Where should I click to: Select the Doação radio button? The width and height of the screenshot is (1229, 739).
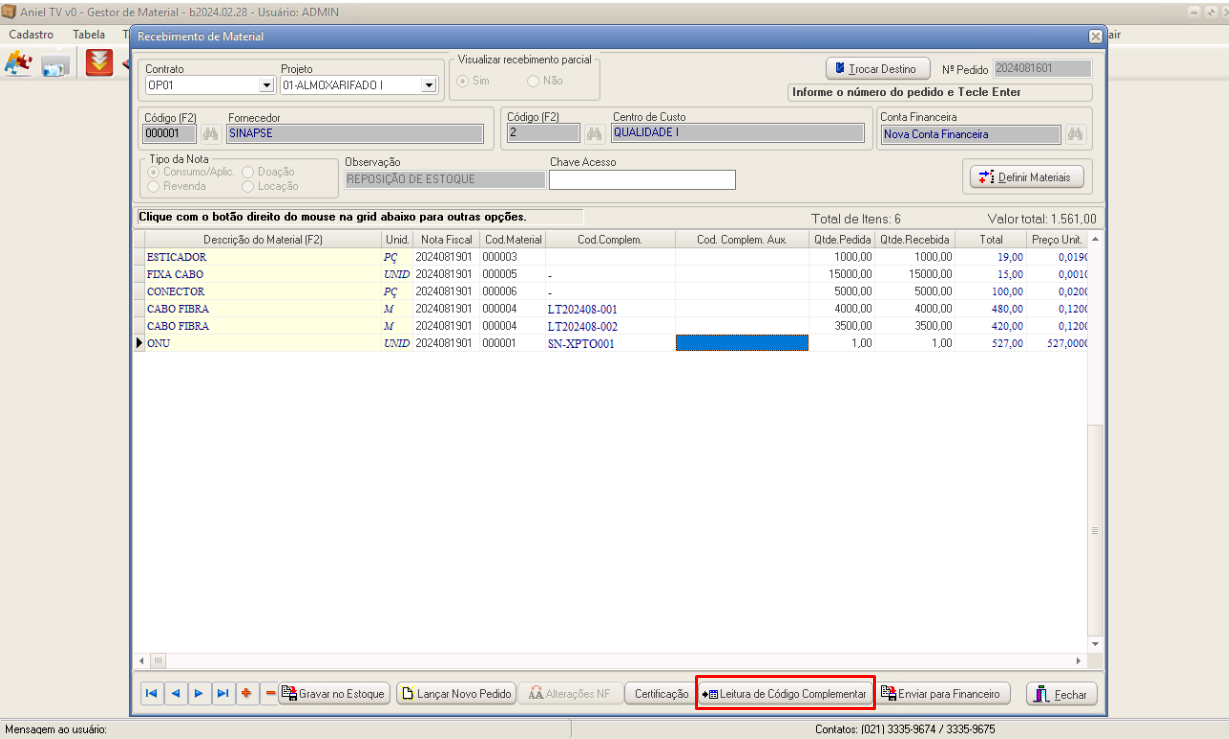(248, 172)
